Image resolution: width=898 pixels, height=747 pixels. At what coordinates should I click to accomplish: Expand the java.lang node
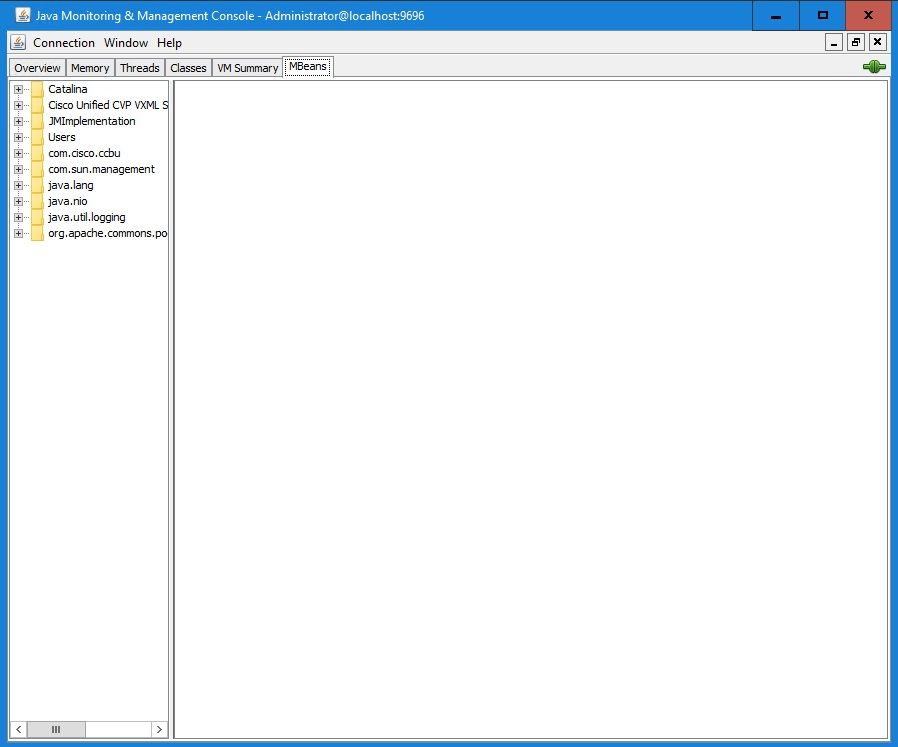pyautogui.click(x=18, y=186)
